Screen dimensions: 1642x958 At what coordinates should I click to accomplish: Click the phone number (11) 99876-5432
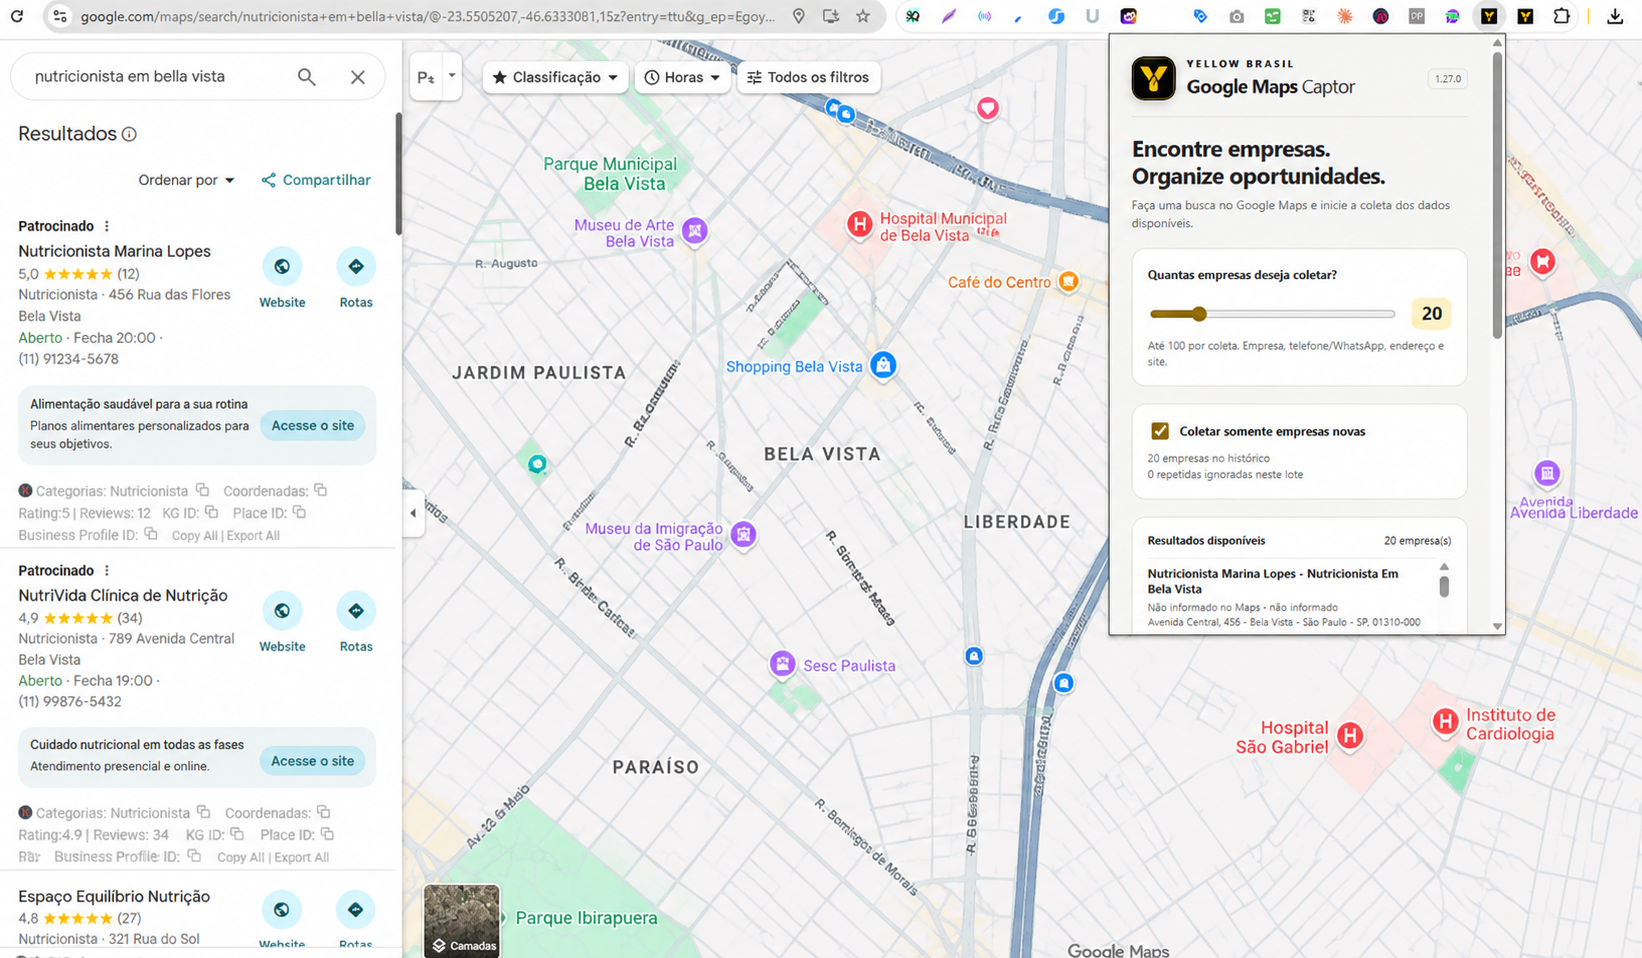tap(70, 702)
